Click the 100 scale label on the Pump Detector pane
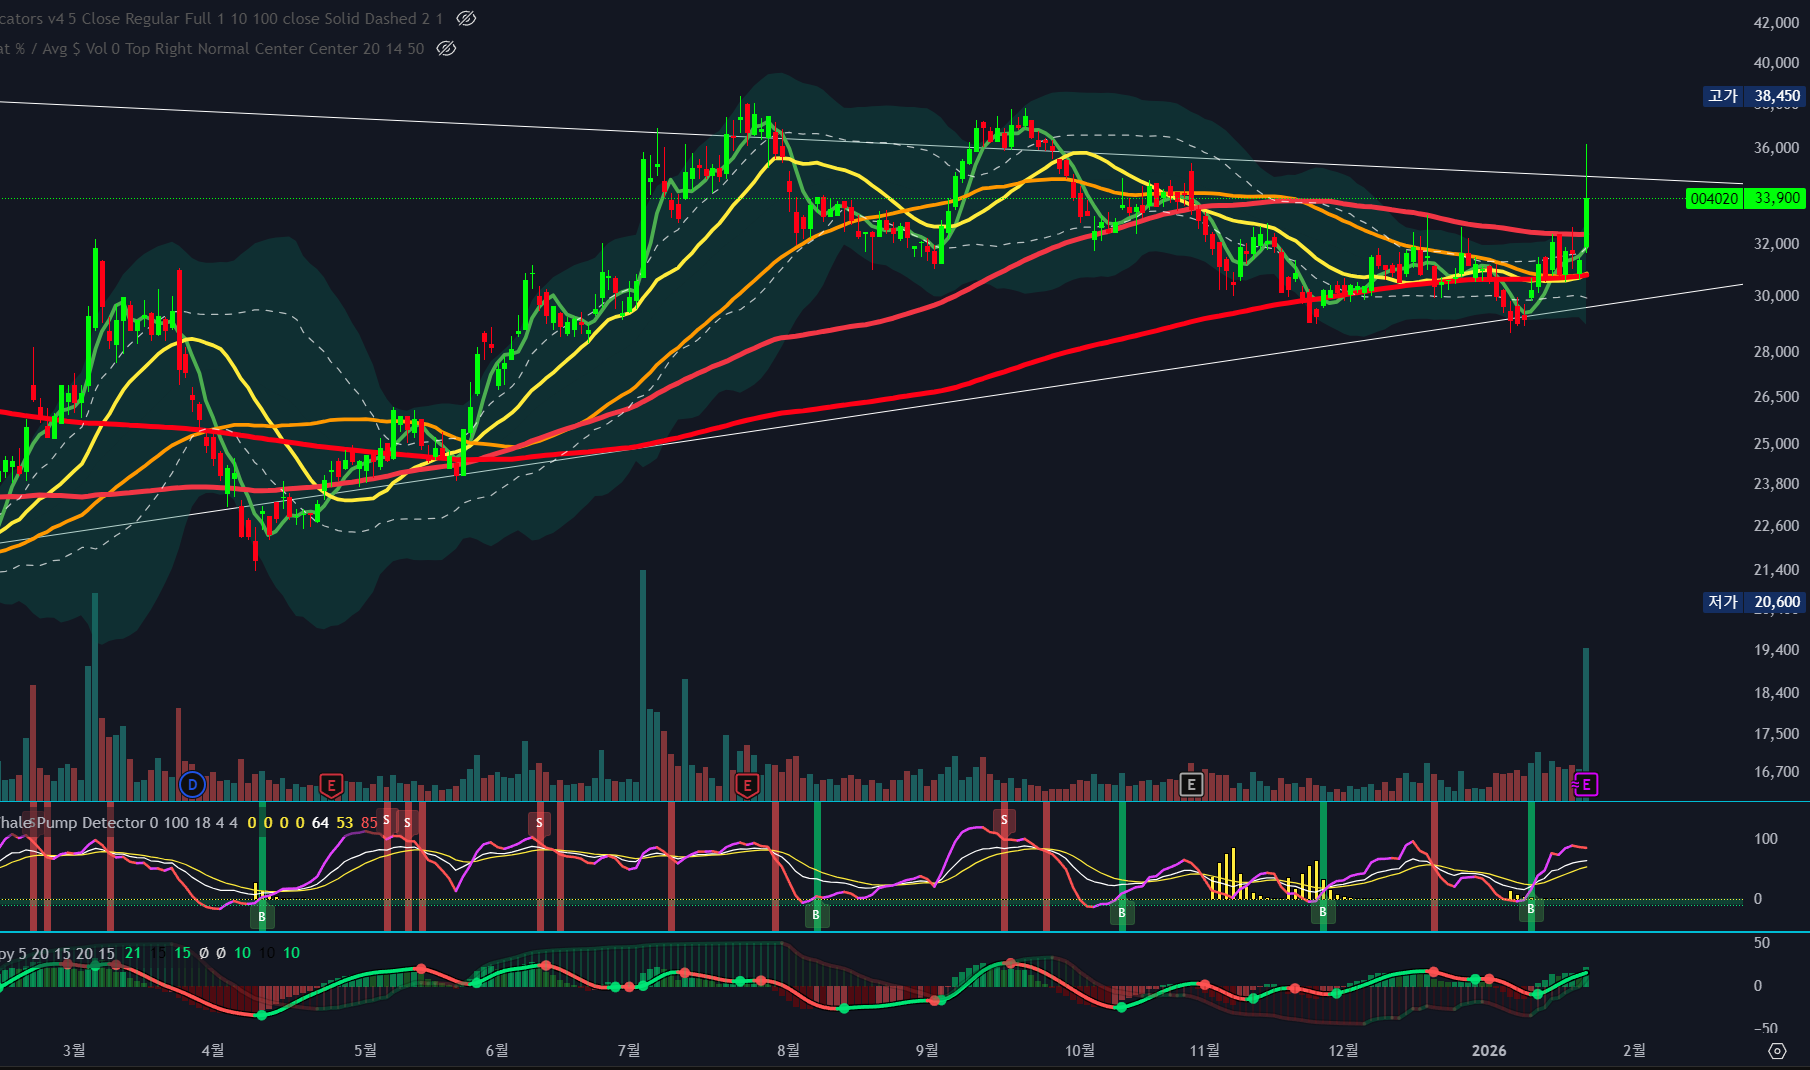Image resolution: width=1810 pixels, height=1070 pixels. tap(1766, 838)
